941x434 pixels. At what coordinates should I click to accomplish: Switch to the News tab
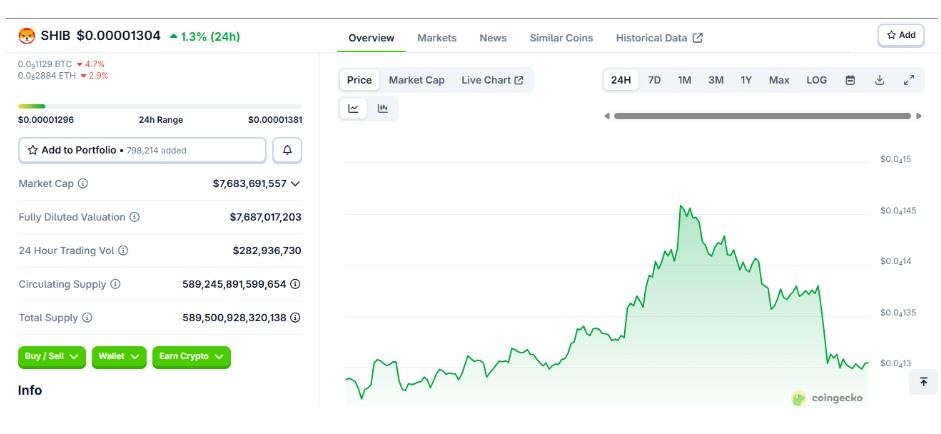493,38
